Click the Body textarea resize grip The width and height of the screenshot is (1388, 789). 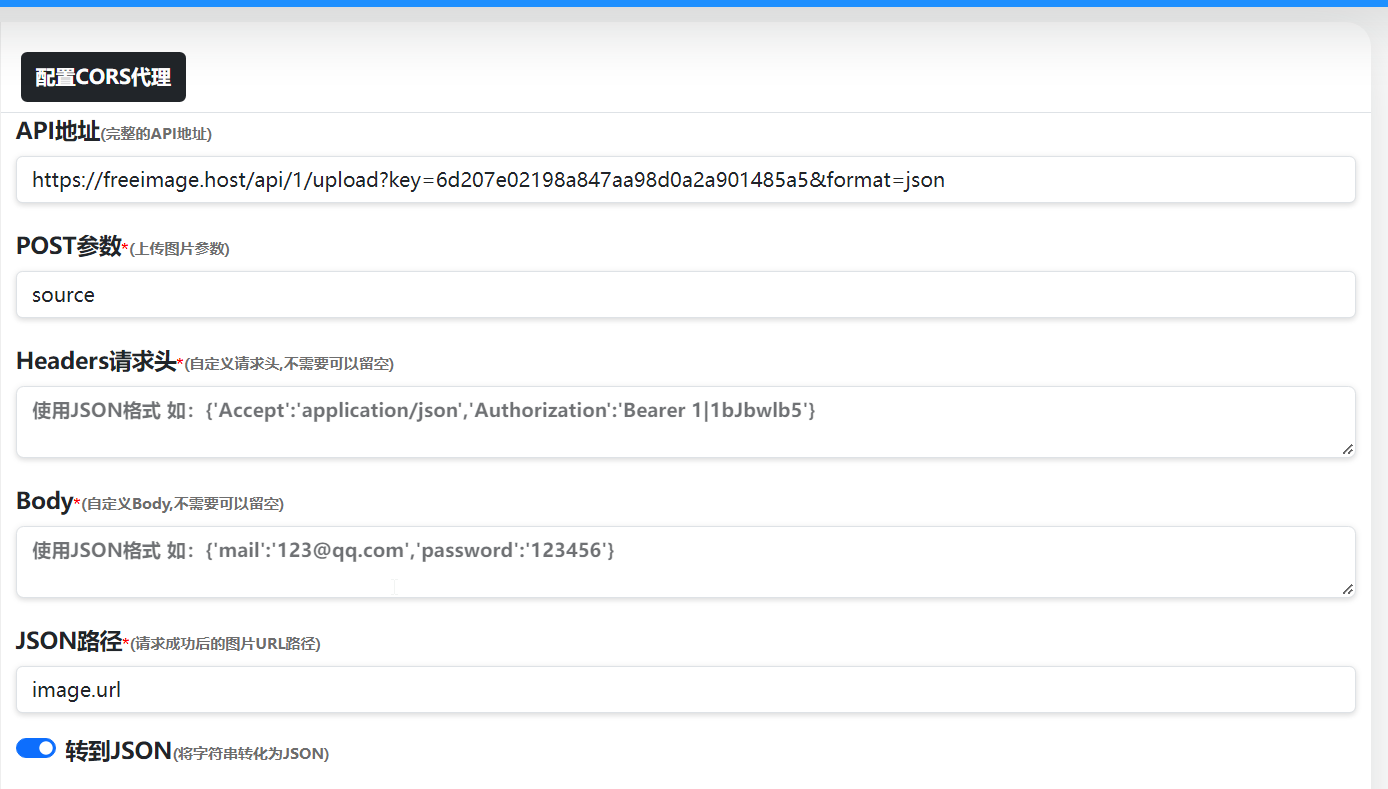click(1348, 590)
